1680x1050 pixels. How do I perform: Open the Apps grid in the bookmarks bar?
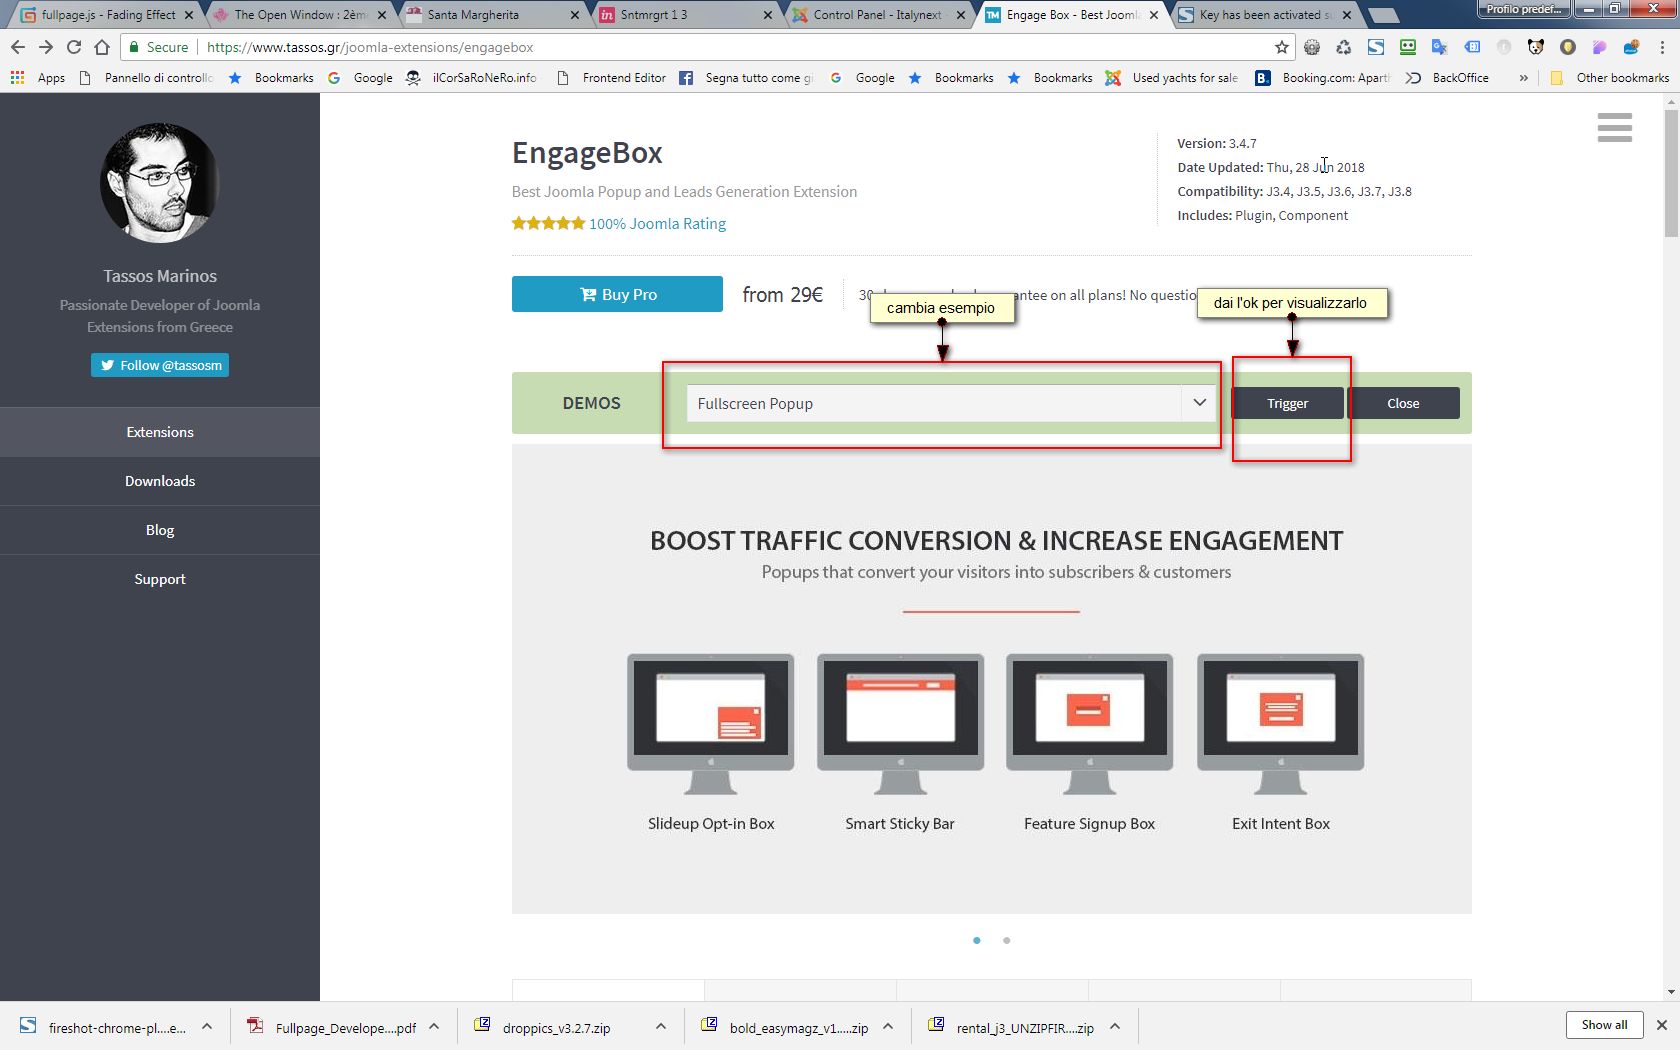(x=37, y=77)
